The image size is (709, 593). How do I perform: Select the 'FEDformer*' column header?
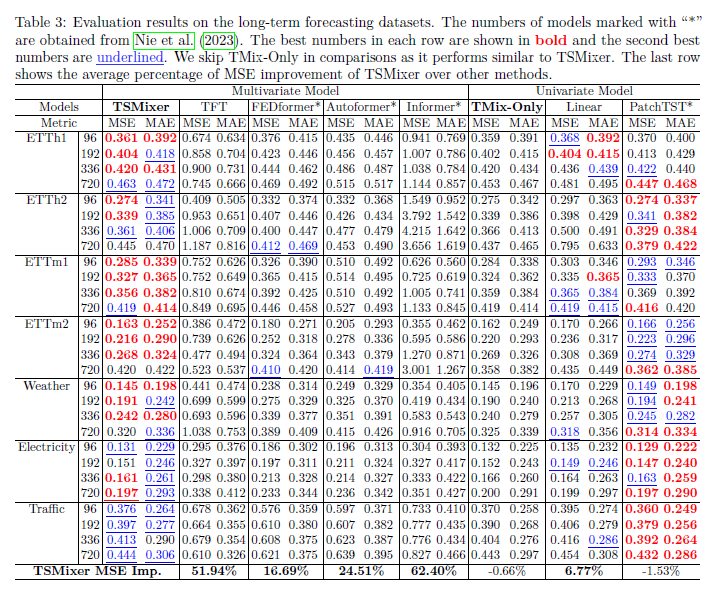point(286,107)
